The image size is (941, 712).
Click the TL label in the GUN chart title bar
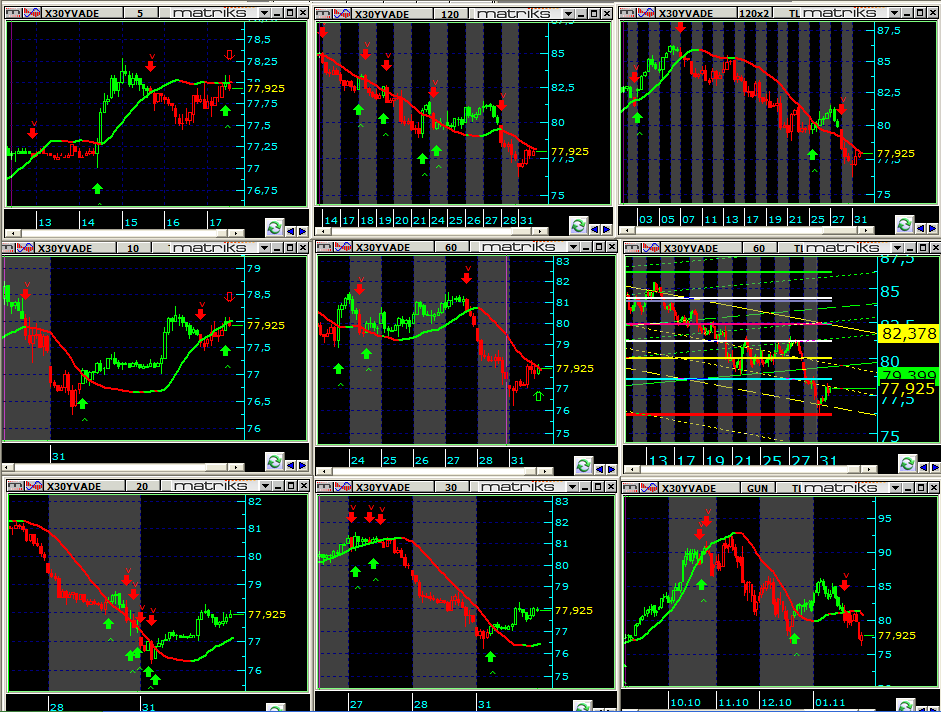(797, 487)
